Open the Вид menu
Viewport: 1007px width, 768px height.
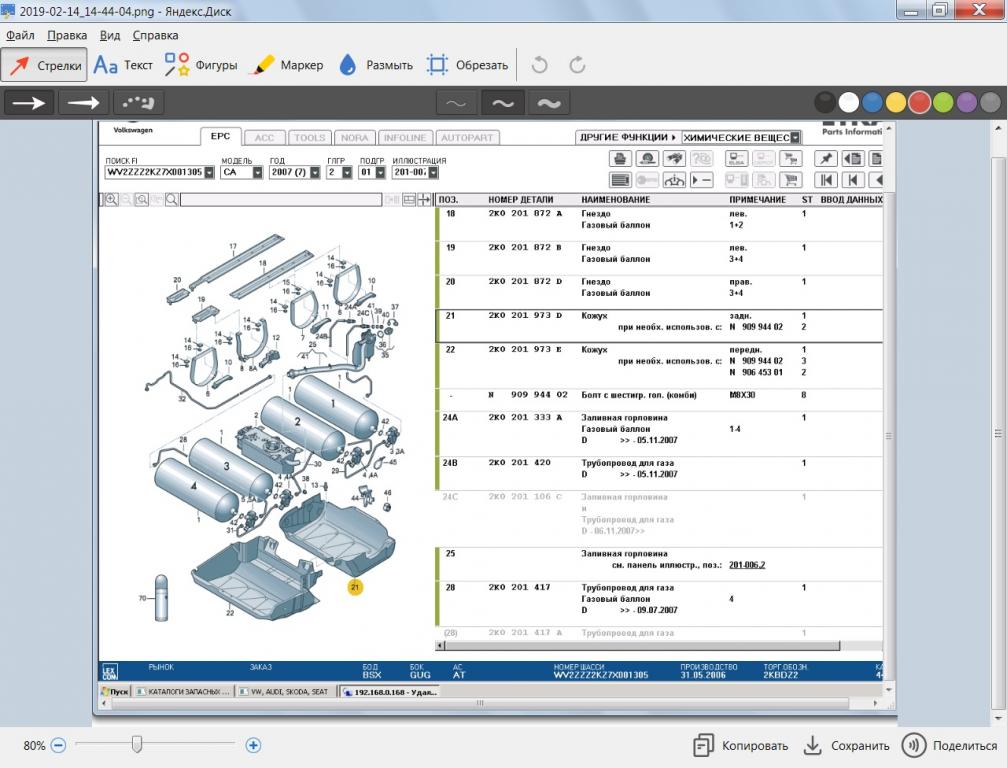tap(110, 35)
